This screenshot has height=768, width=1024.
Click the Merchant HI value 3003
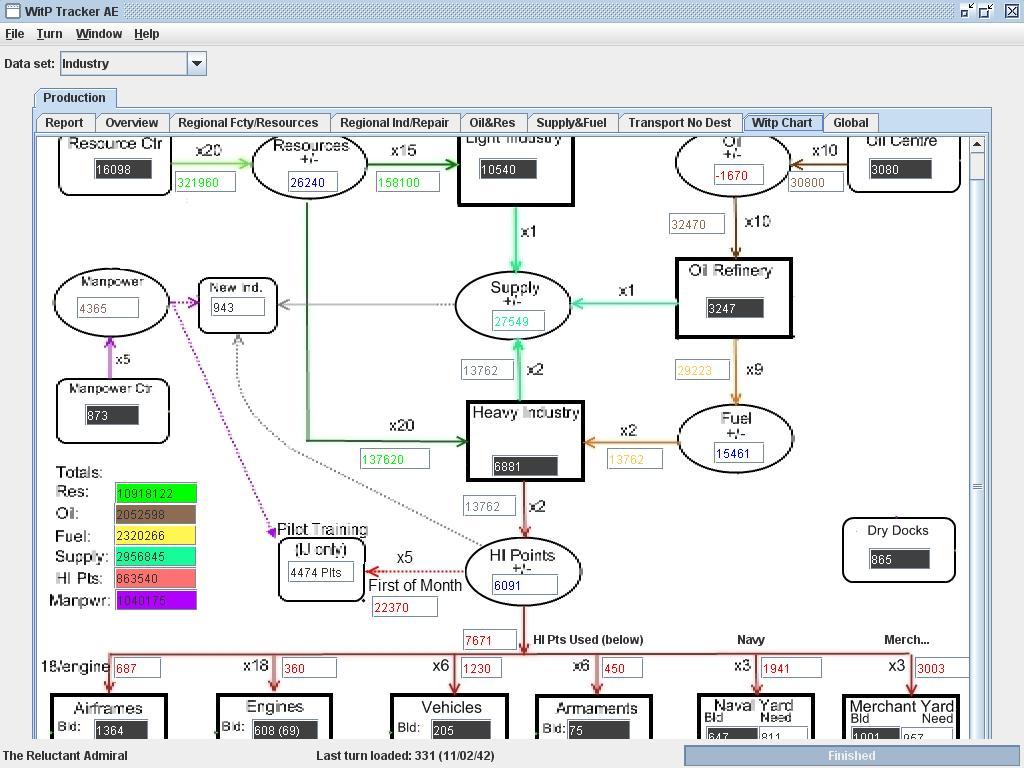(941, 667)
